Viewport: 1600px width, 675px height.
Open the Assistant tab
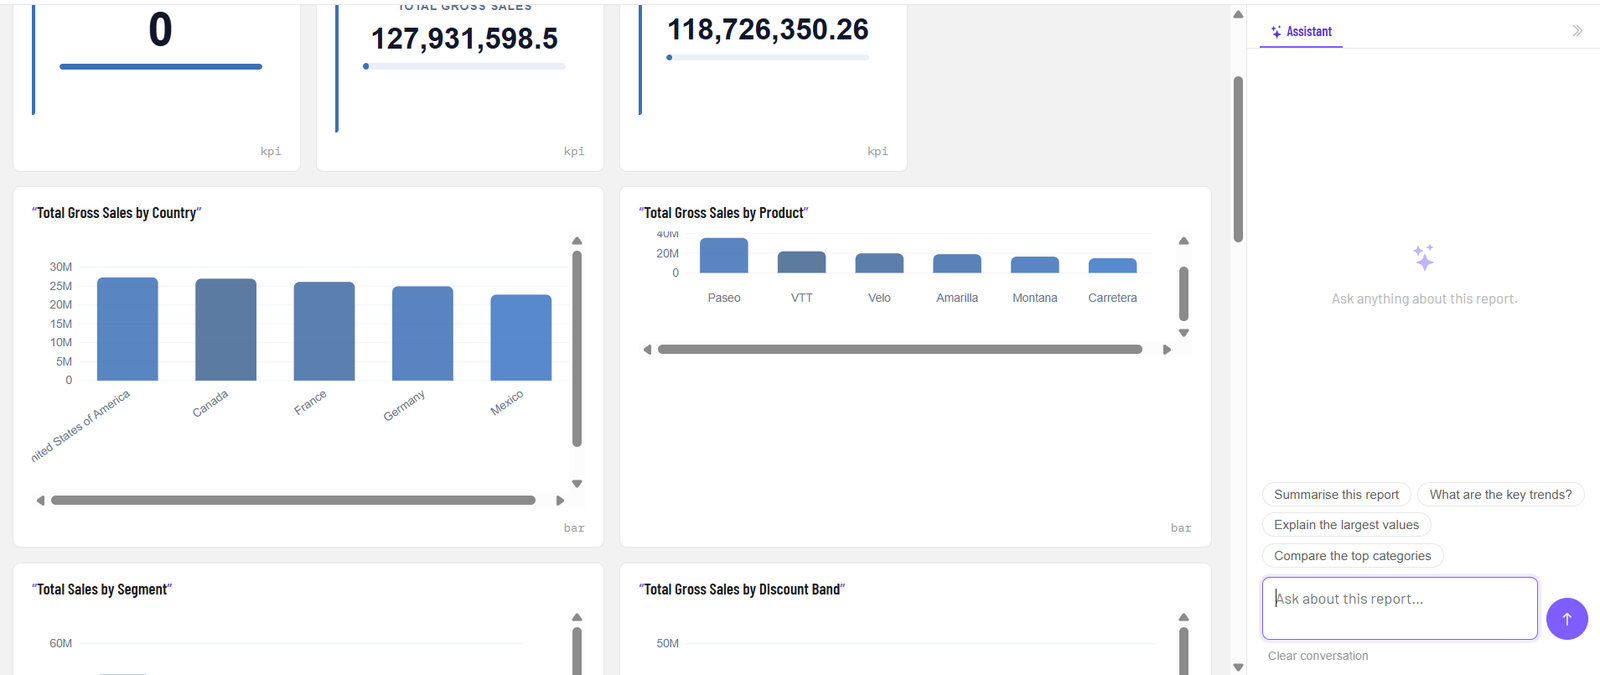tap(1301, 31)
